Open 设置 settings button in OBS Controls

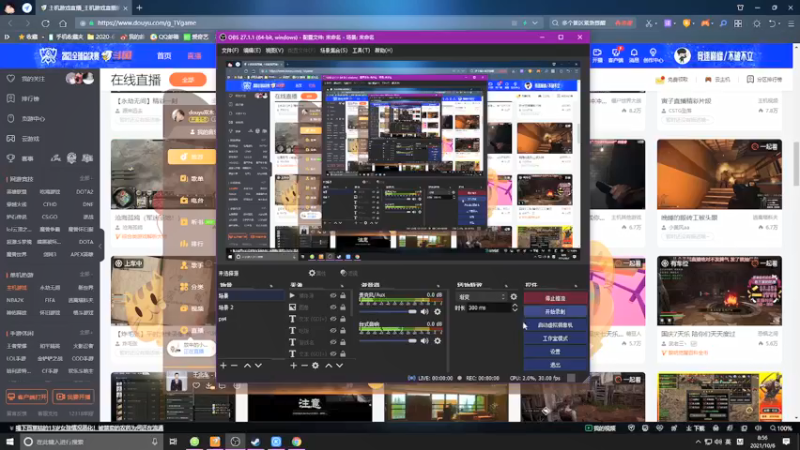(555, 351)
